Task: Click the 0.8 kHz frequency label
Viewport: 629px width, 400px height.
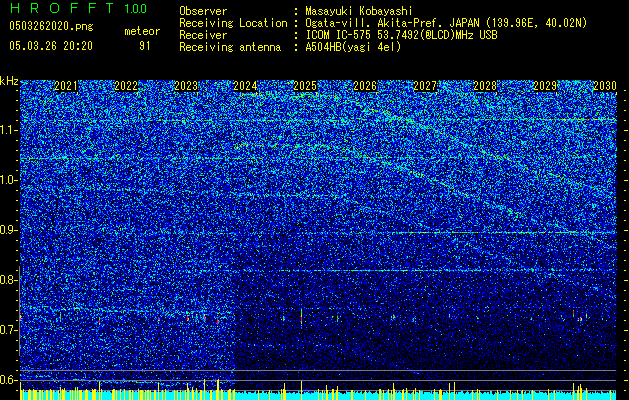Action: 8,280
